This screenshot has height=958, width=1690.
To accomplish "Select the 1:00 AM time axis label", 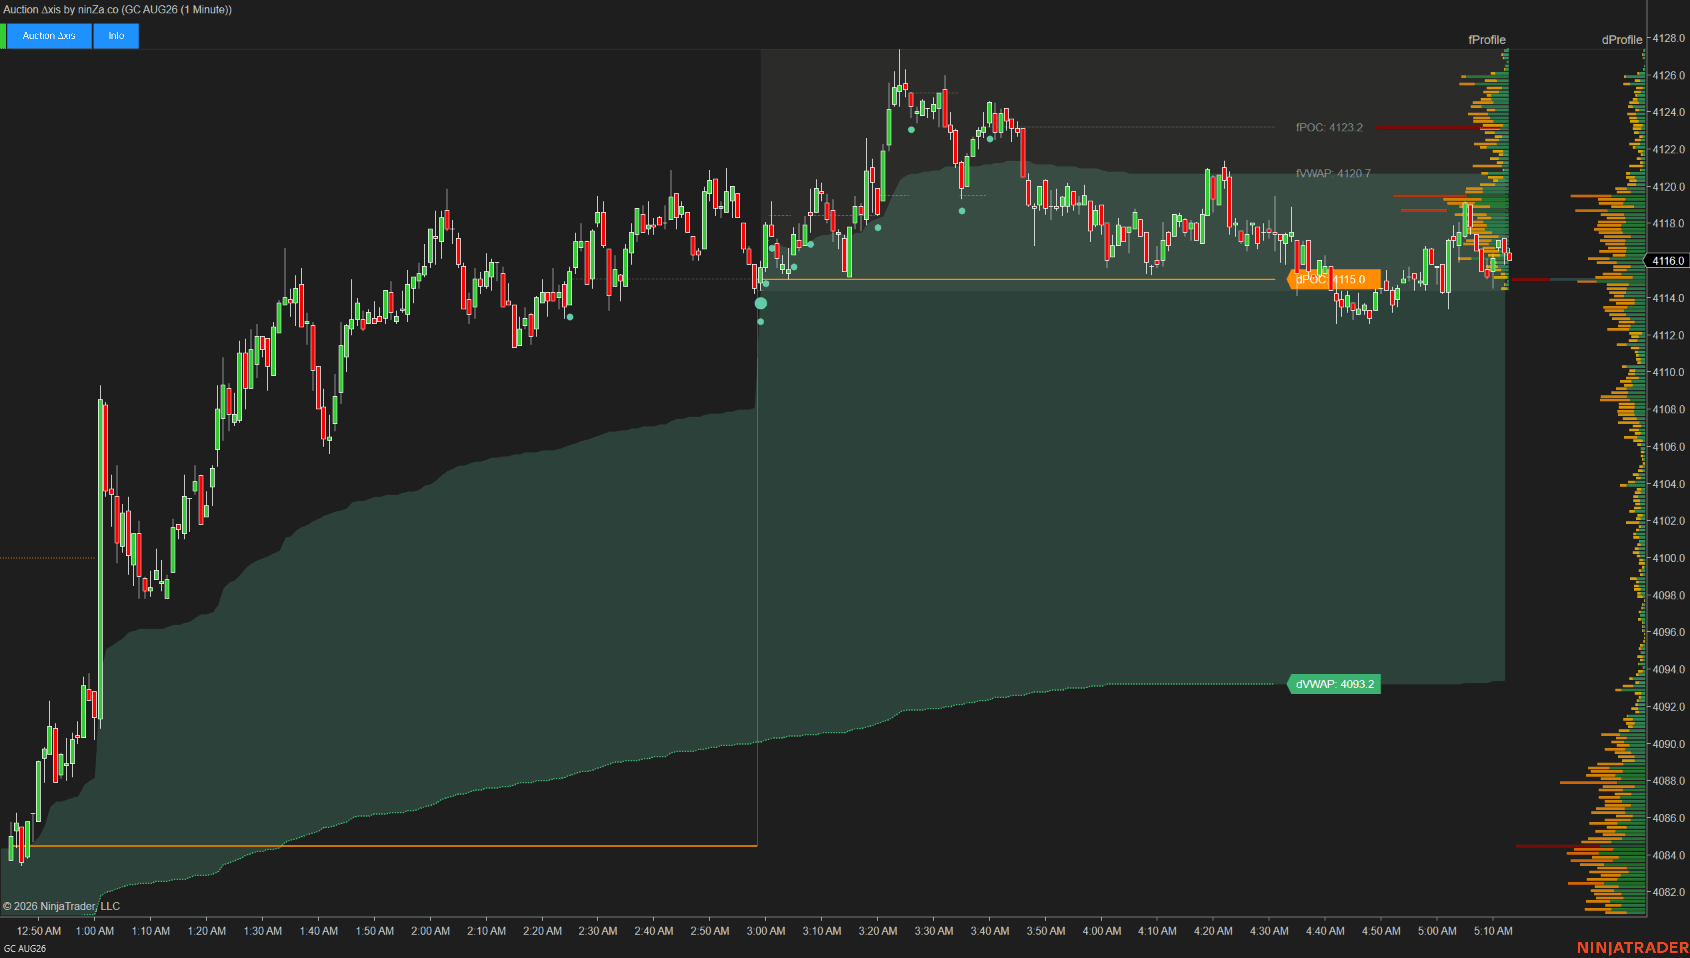I will pos(95,931).
